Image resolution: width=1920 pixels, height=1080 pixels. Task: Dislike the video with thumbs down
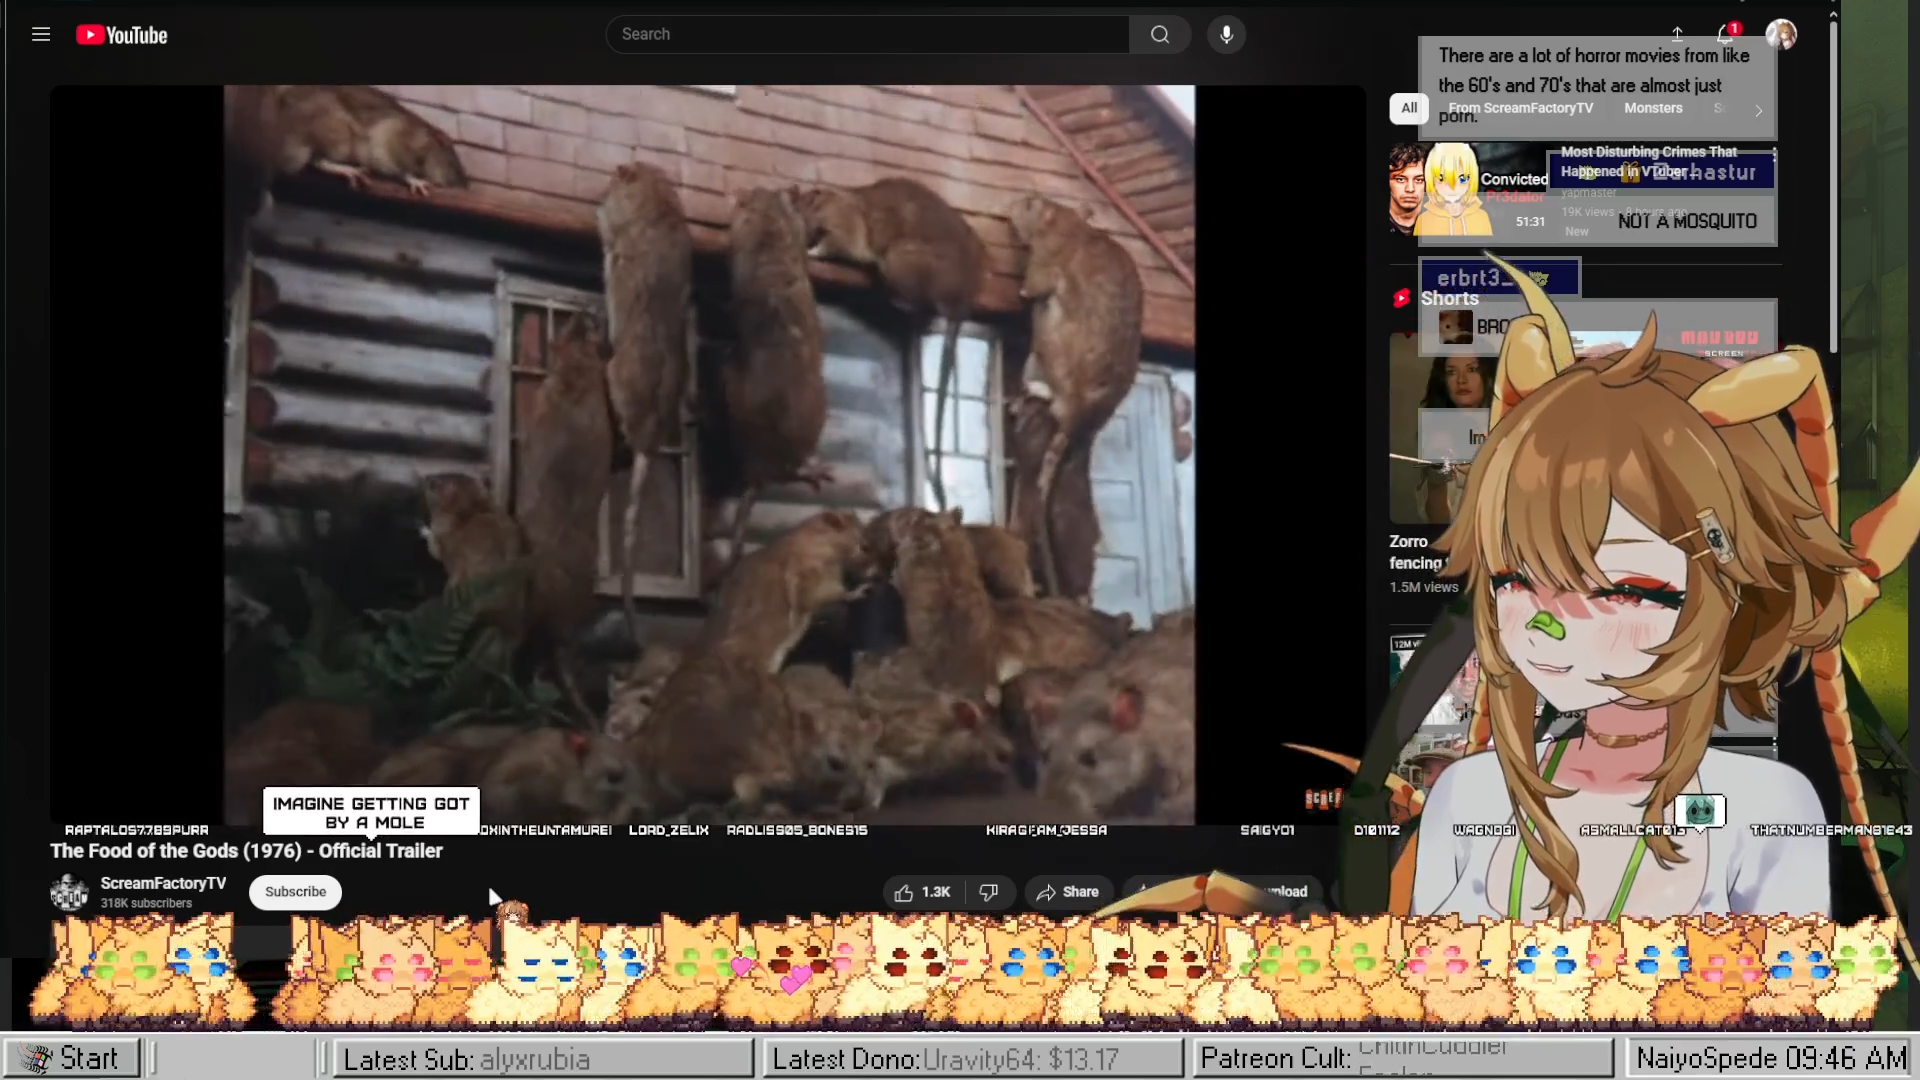(988, 892)
